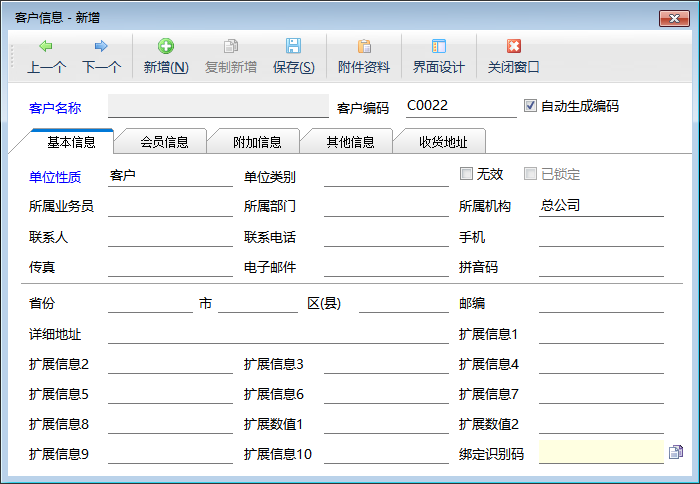The image size is (700, 484).
Task: Click the 扩展数值2 input field
Action: pos(601,423)
